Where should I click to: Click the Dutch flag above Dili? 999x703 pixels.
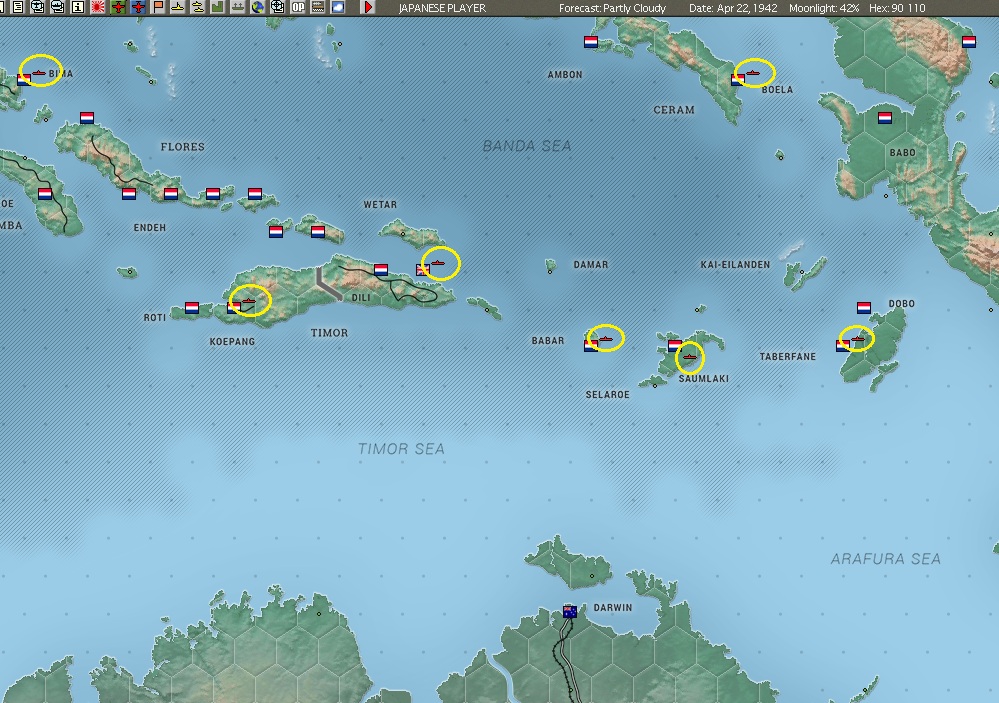381,270
